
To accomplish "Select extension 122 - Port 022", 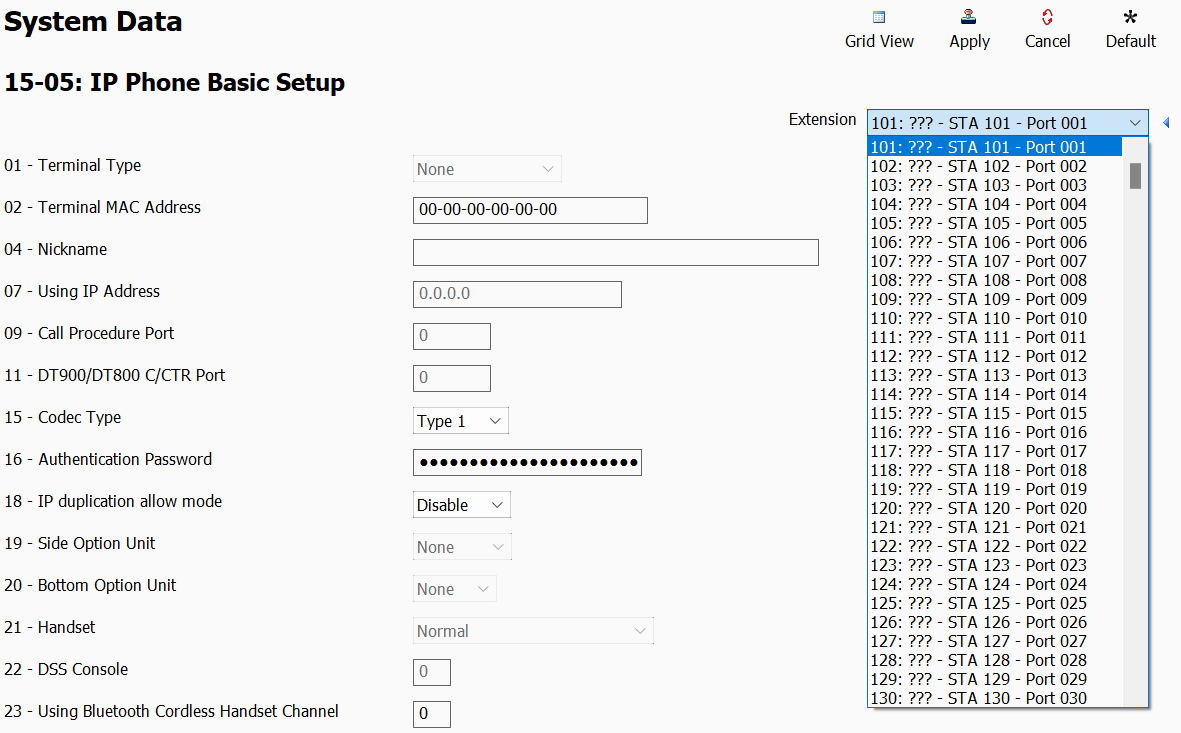I will click(x=995, y=546).
